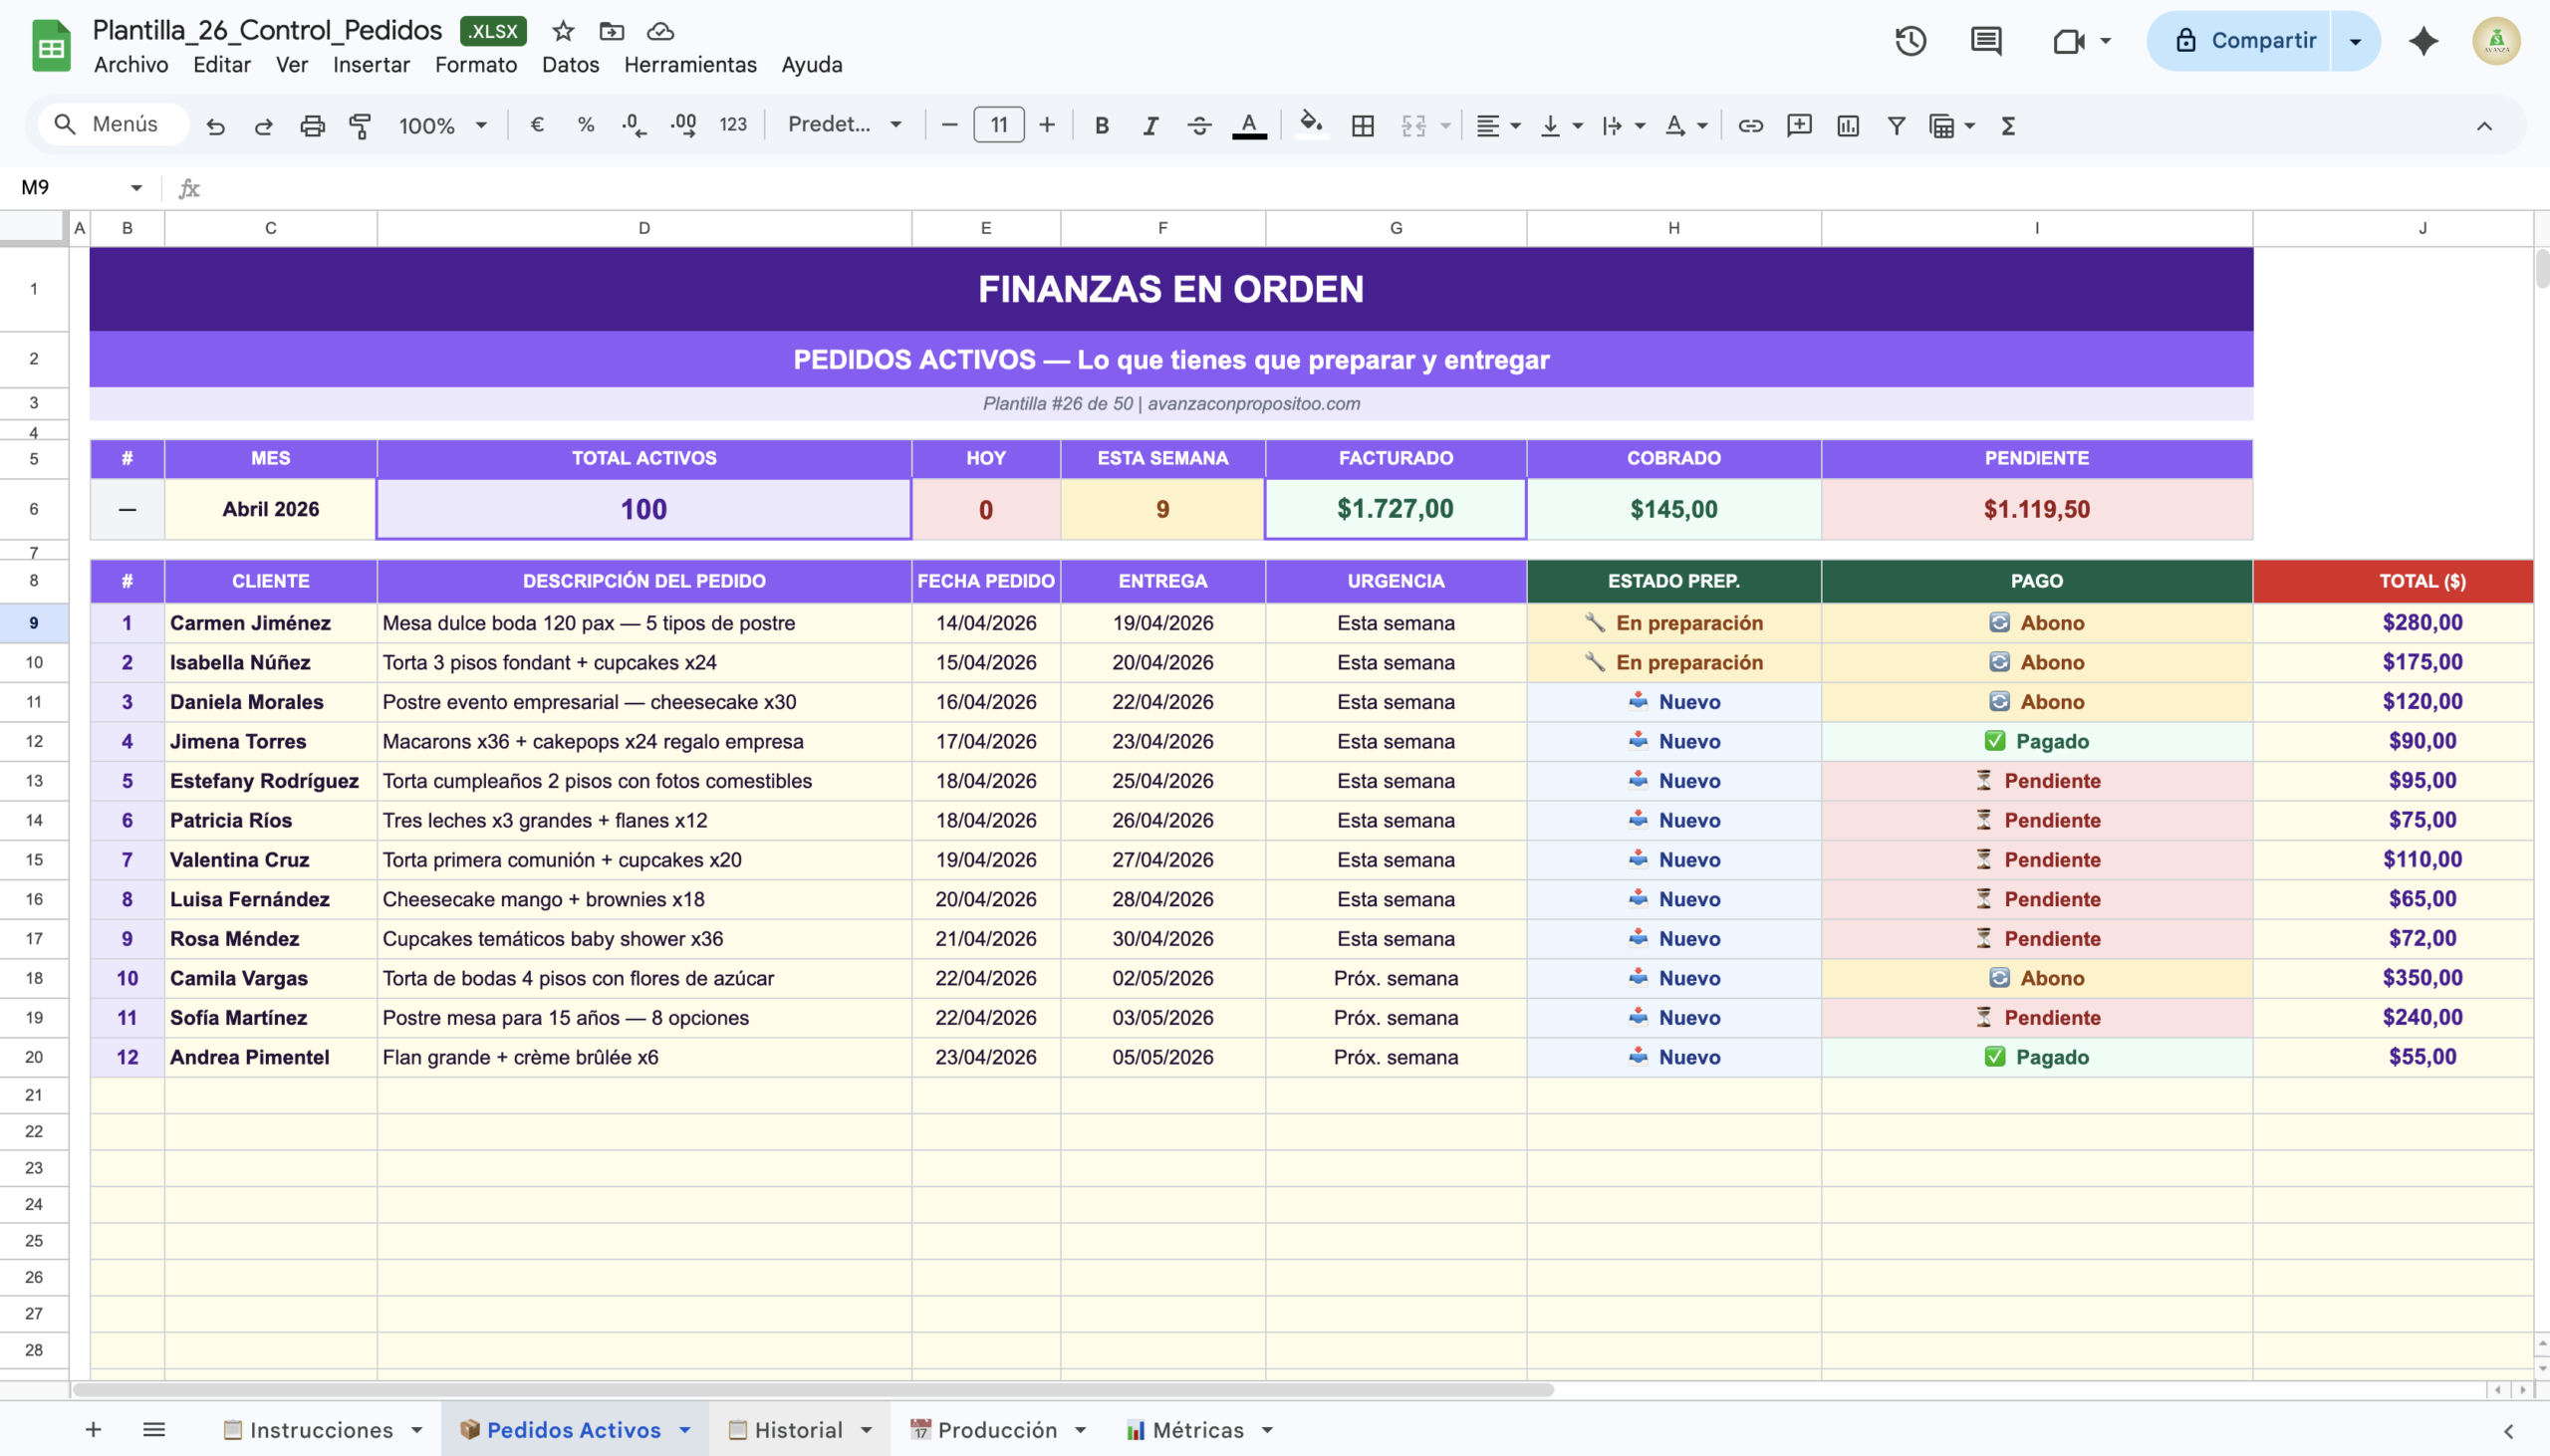Viewport: 2550px width, 1456px height.
Task: Open version history clock icon
Action: coord(1910,41)
